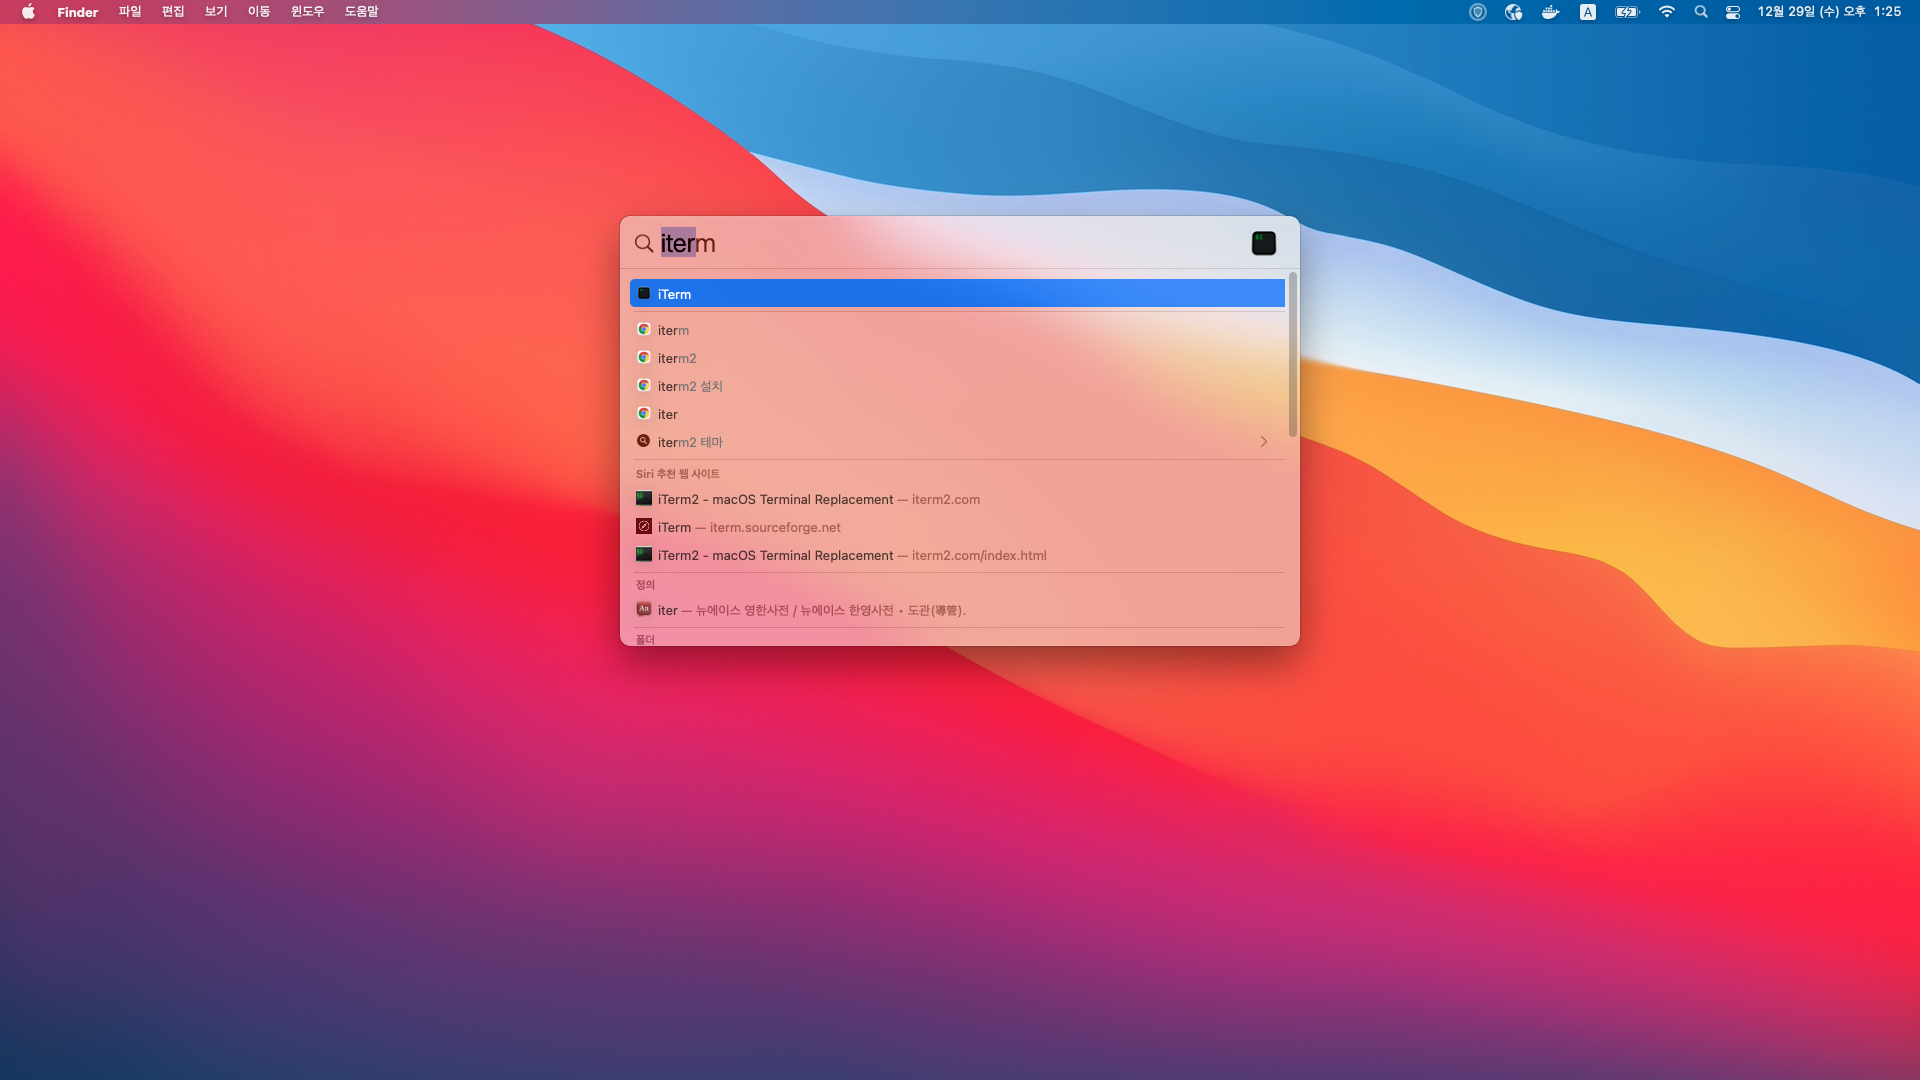The image size is (1920, 1080).
Task: Open the 보기 menu
Action: coord(216,12)
